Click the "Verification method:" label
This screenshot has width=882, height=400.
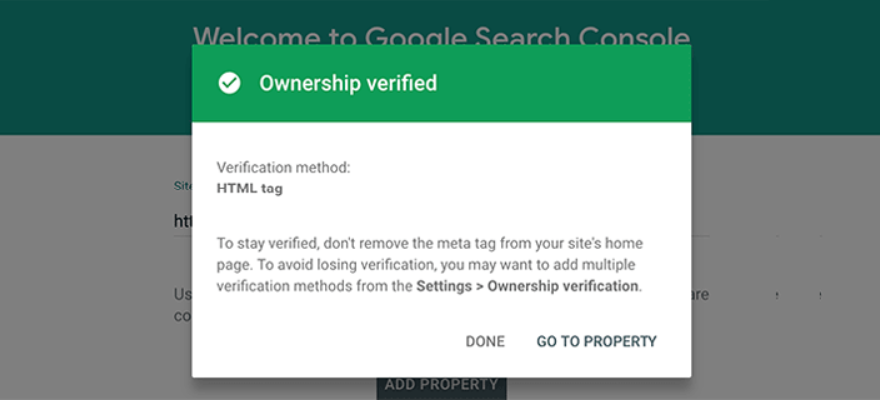[x=284, y=168]
